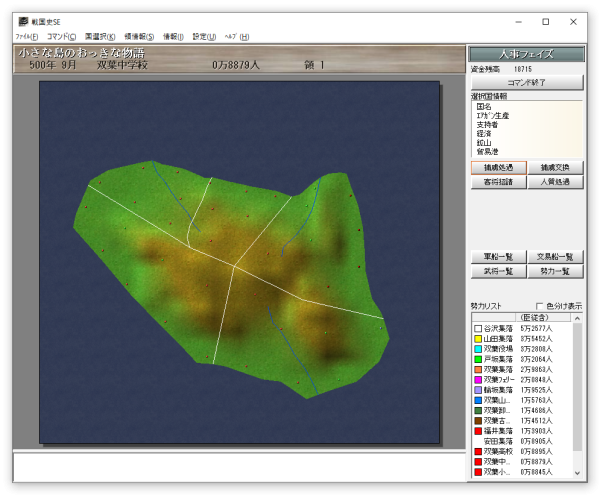Image resolution: width=600 pixels, height=495 pixels.
Task: Open the コマンド(C) menu
Action: click(61, 37)
